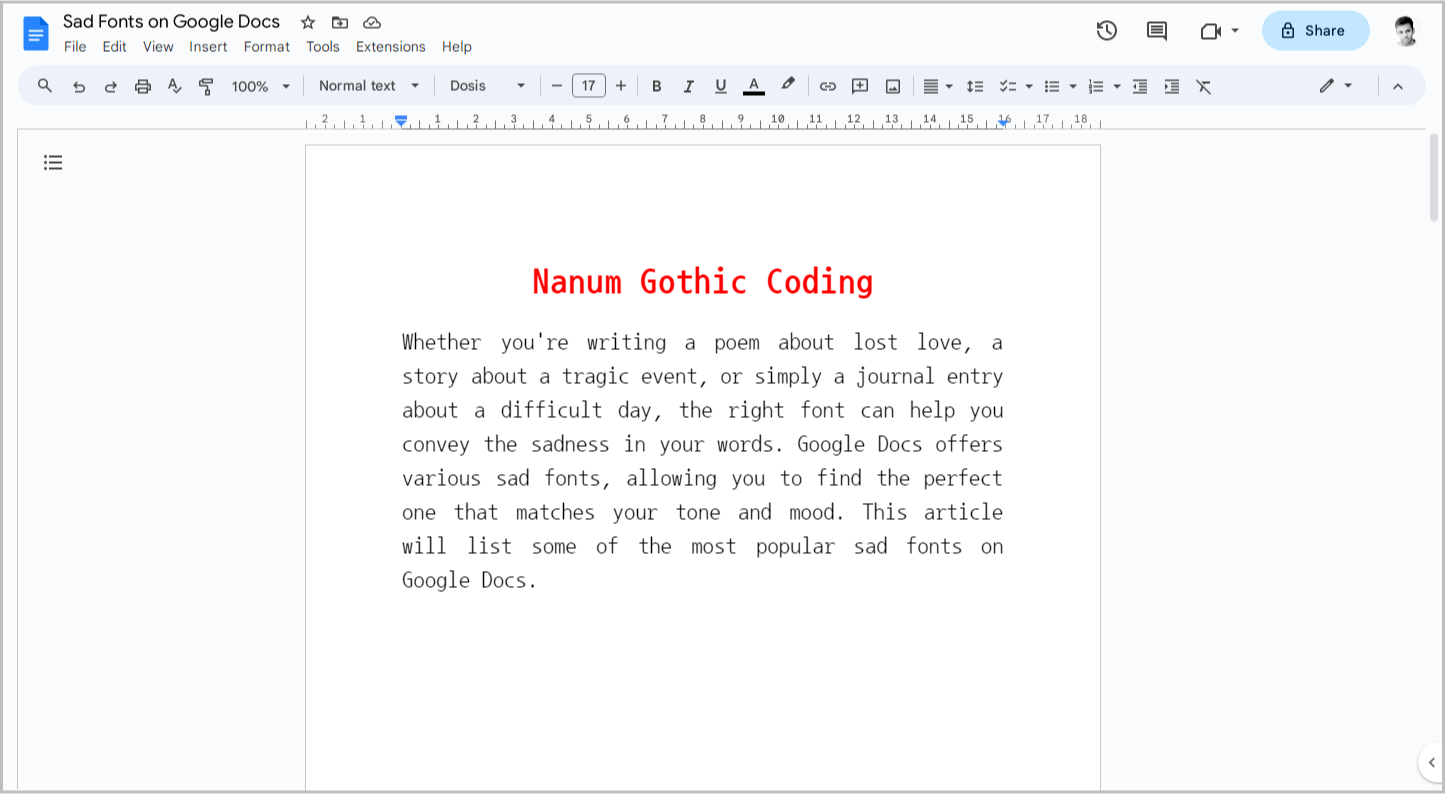Open the highlight color pen
Viewport: 1445px width, 794px height.
(x=788, y=86)
